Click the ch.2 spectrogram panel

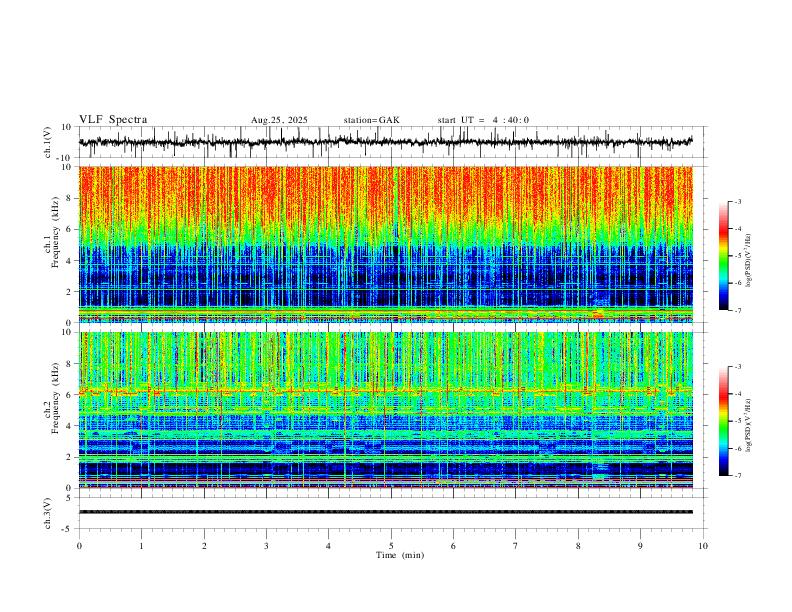[x=386, y=410]
